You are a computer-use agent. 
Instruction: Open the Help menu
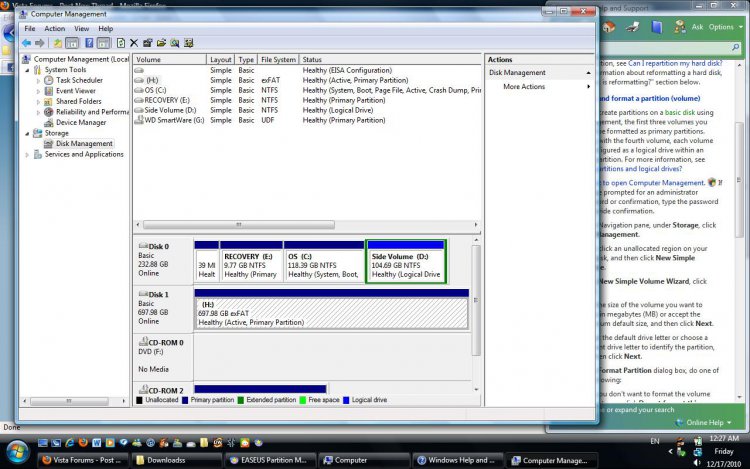(x=105, y=29)
